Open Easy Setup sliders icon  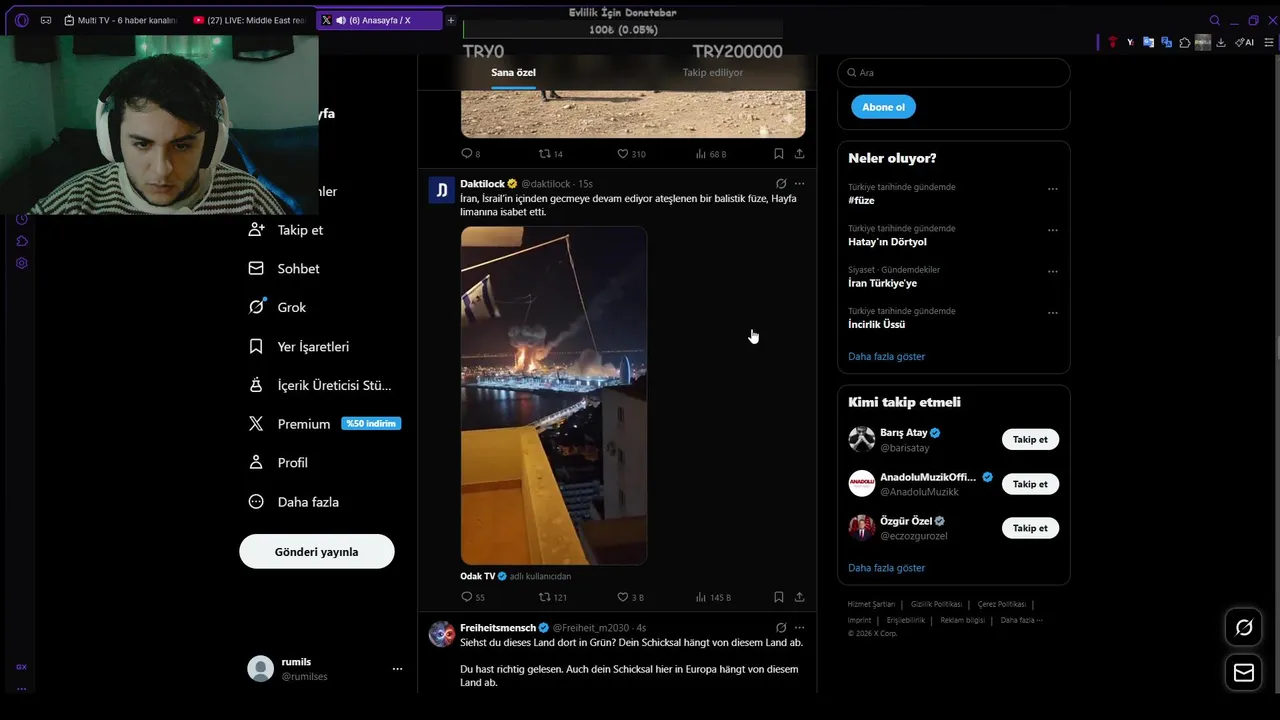1270,42
